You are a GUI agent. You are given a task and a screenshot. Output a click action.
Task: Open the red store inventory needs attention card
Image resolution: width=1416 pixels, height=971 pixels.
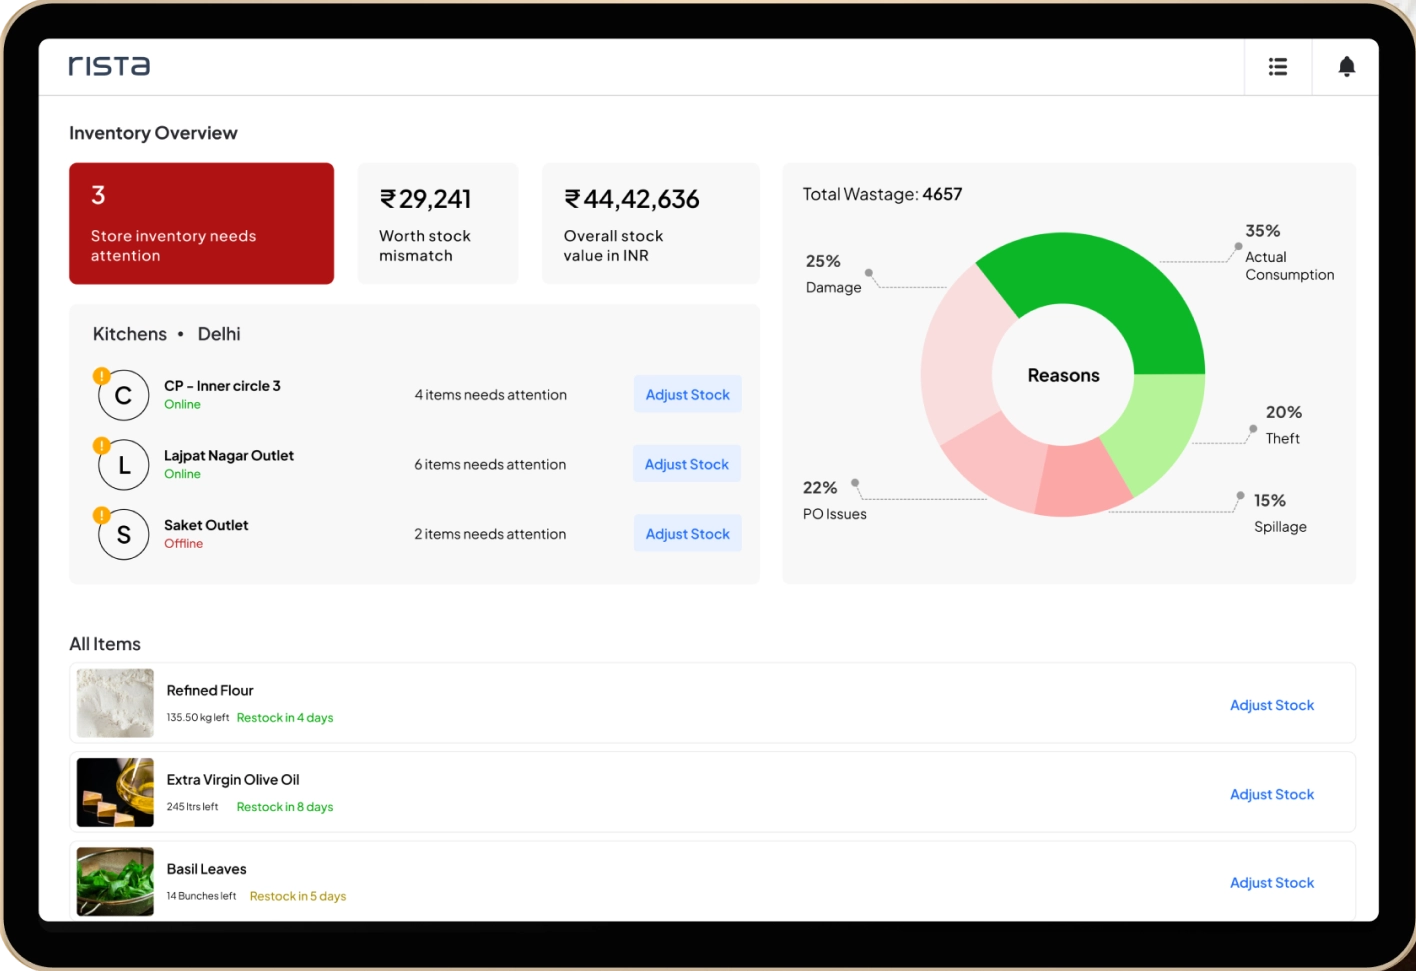point(201,223)
